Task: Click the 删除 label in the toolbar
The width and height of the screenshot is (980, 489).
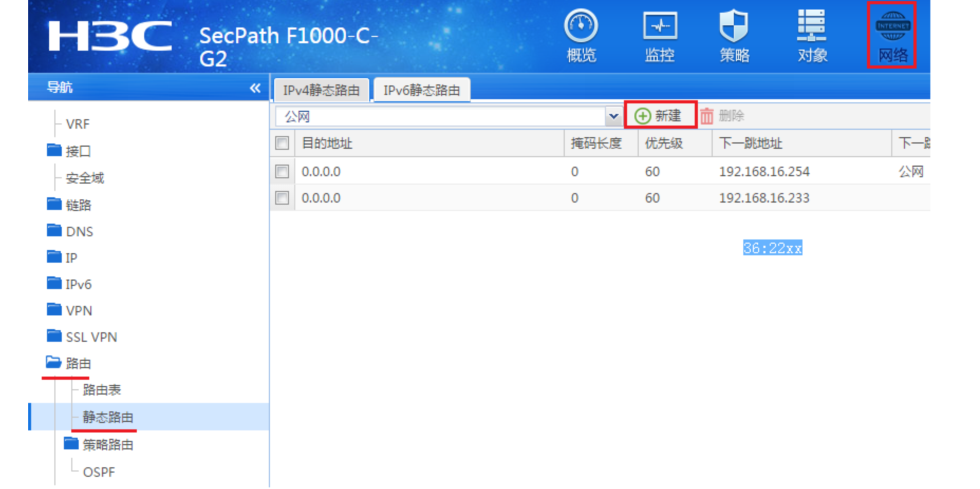Action: click(731, 116)
